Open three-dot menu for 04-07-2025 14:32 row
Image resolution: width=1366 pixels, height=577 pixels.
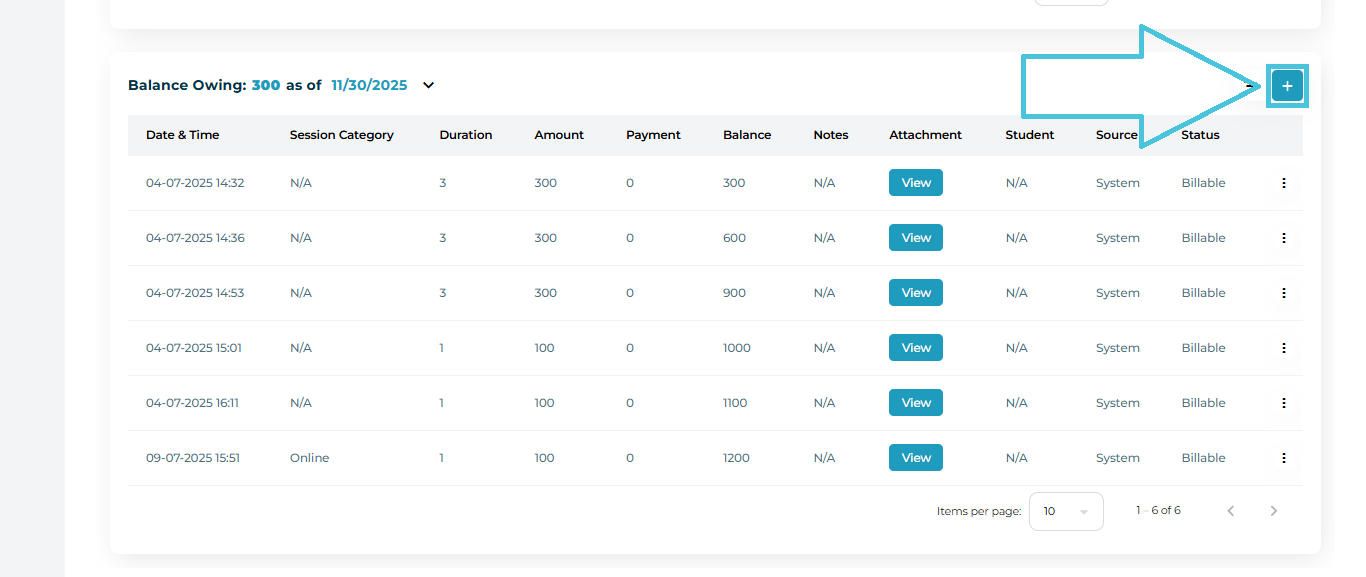1284,183
